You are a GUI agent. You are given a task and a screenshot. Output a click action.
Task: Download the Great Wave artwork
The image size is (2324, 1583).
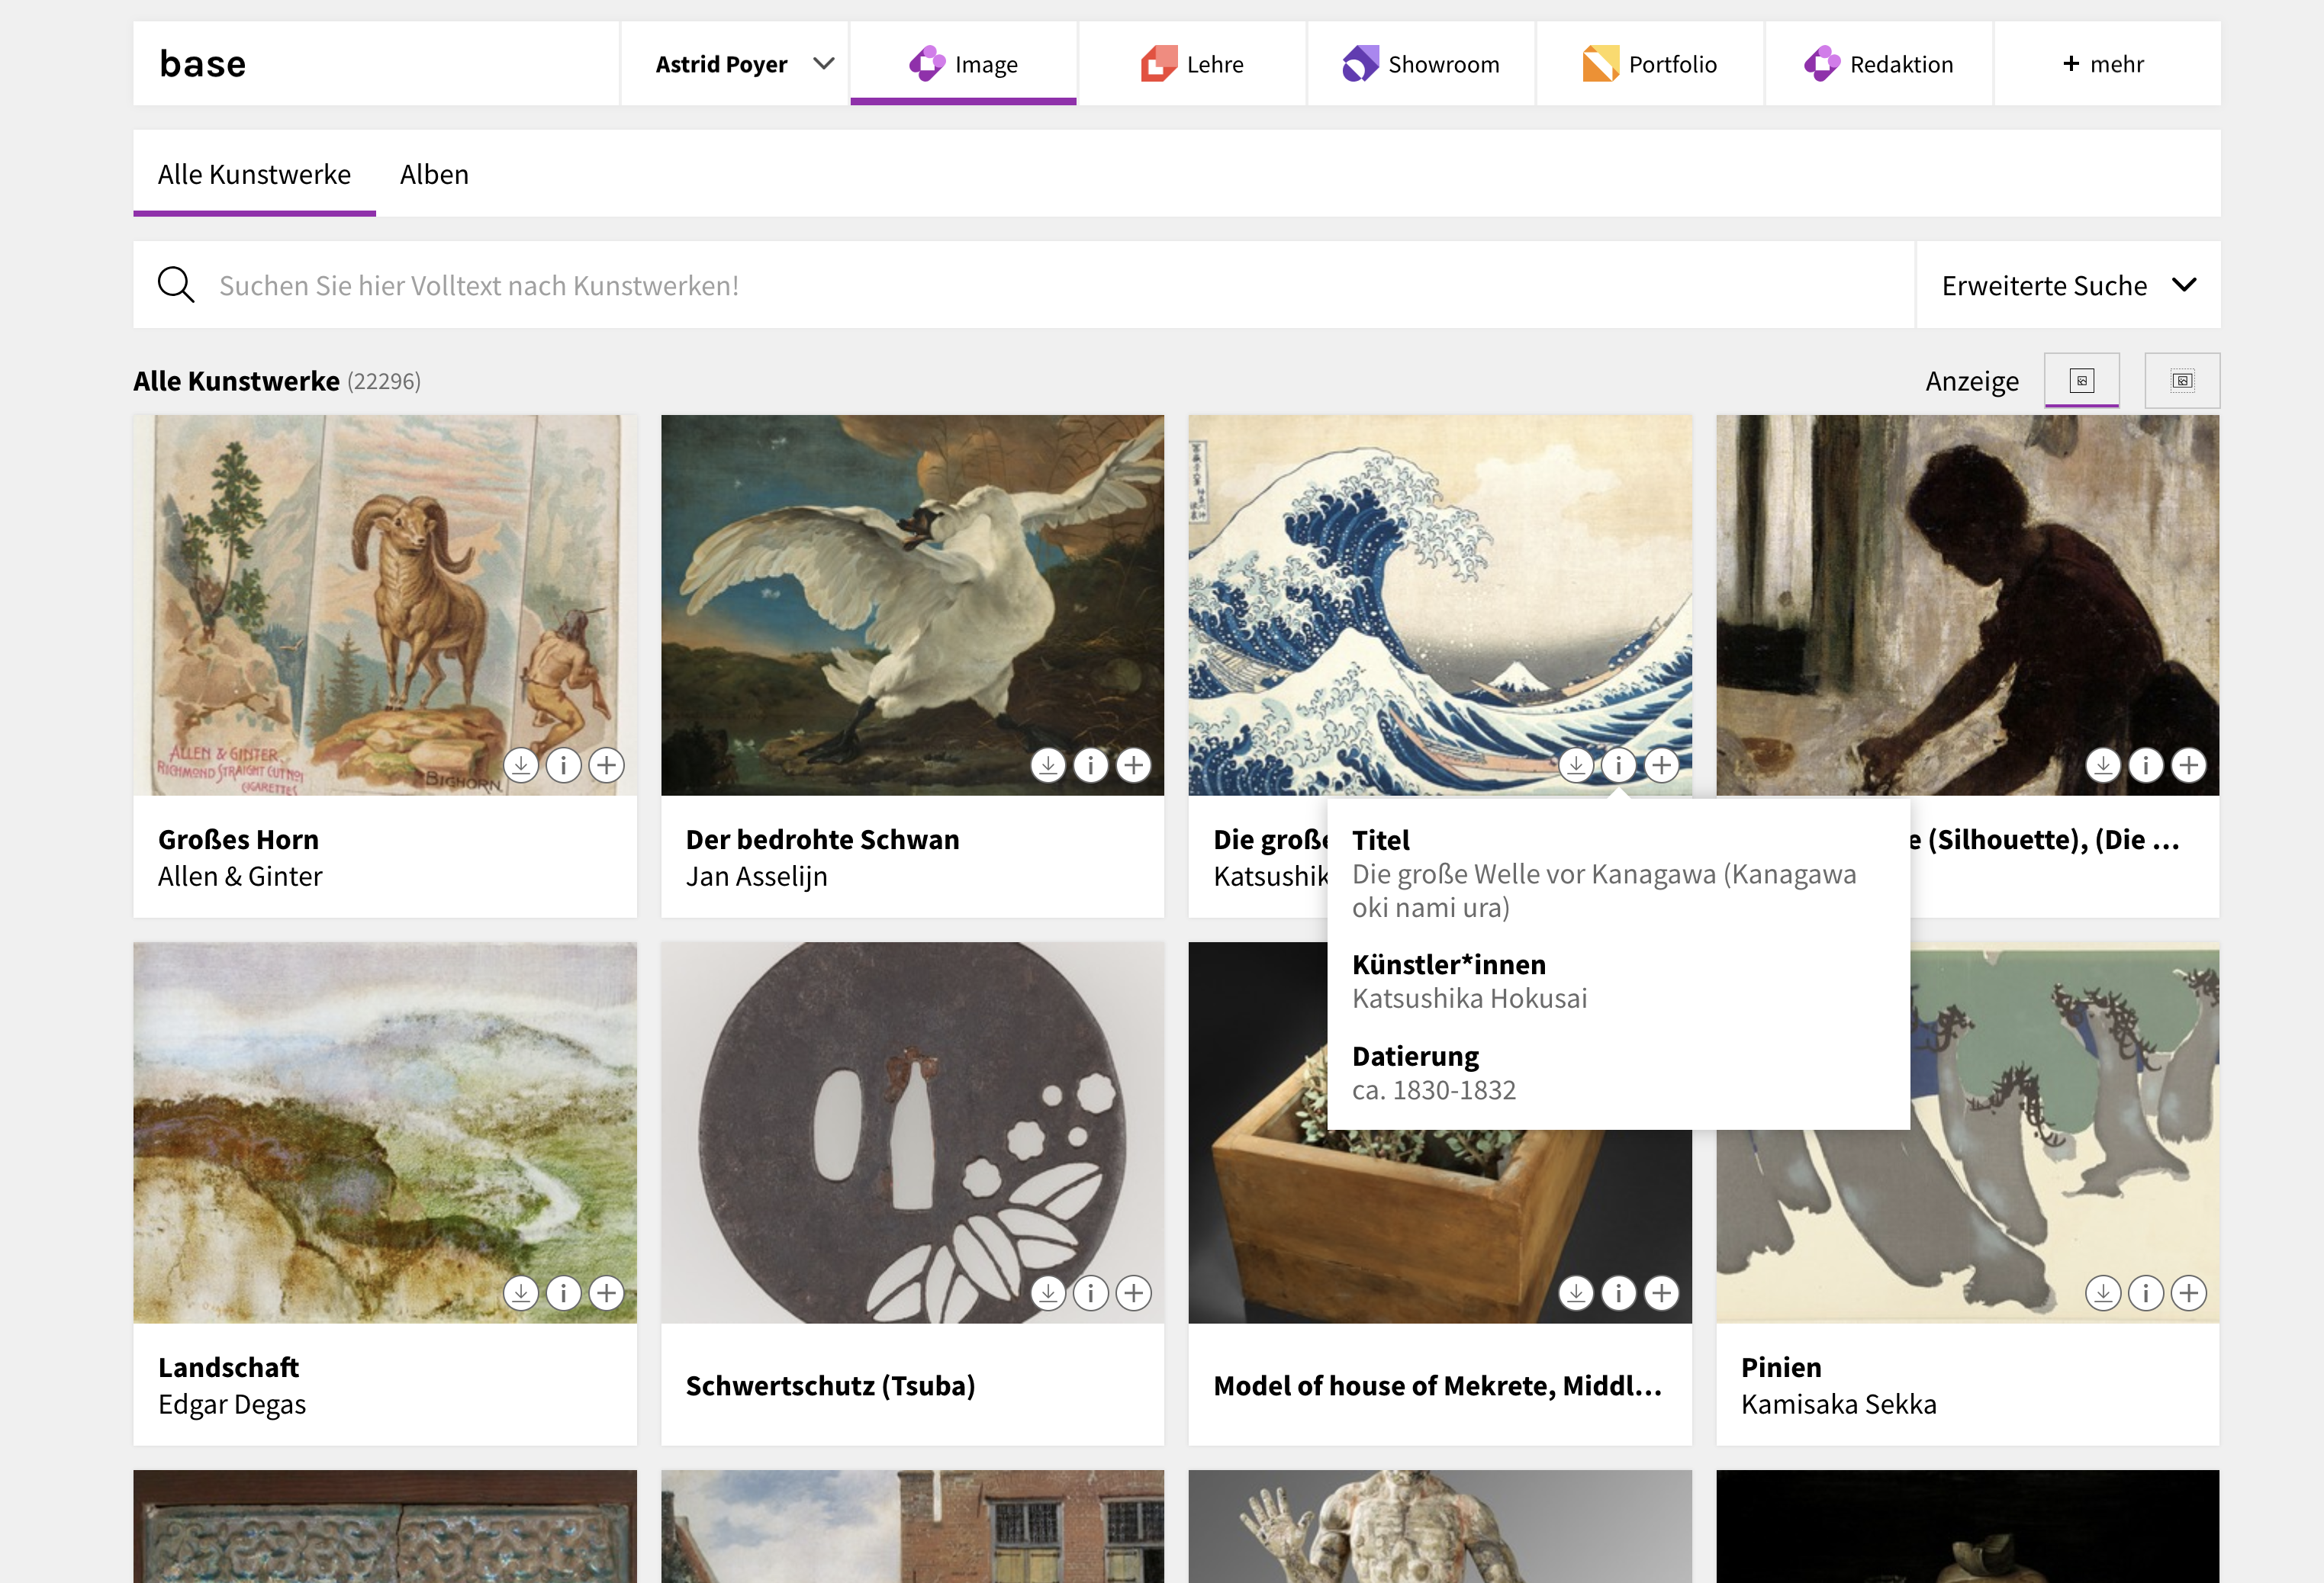coord(1576,765)
